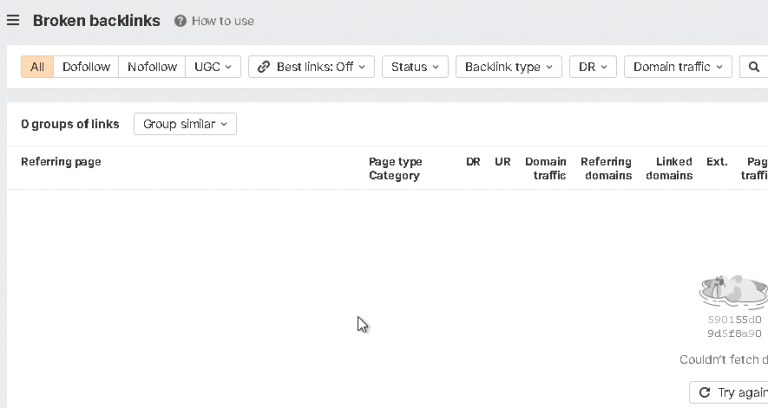768x408 pixels.
Task: Open the hamburger navigation menu
Action: [x=13, y=20]
